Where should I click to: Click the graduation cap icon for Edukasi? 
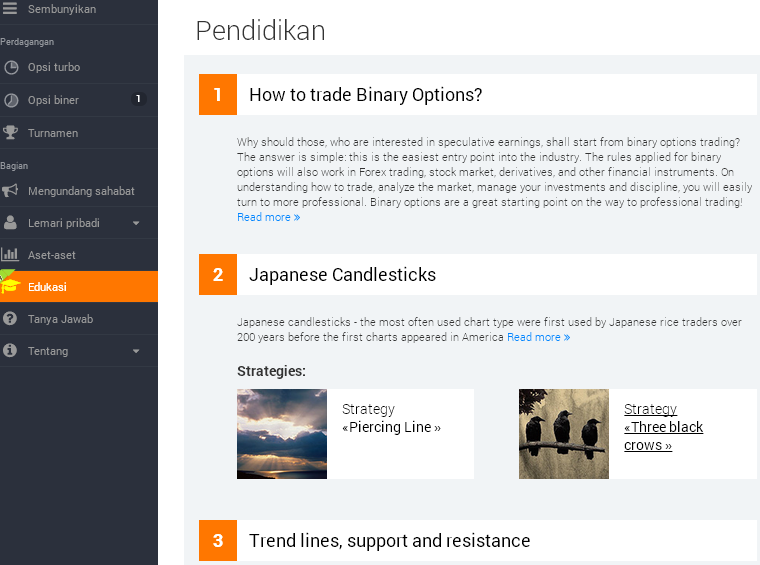coord(10,286)
